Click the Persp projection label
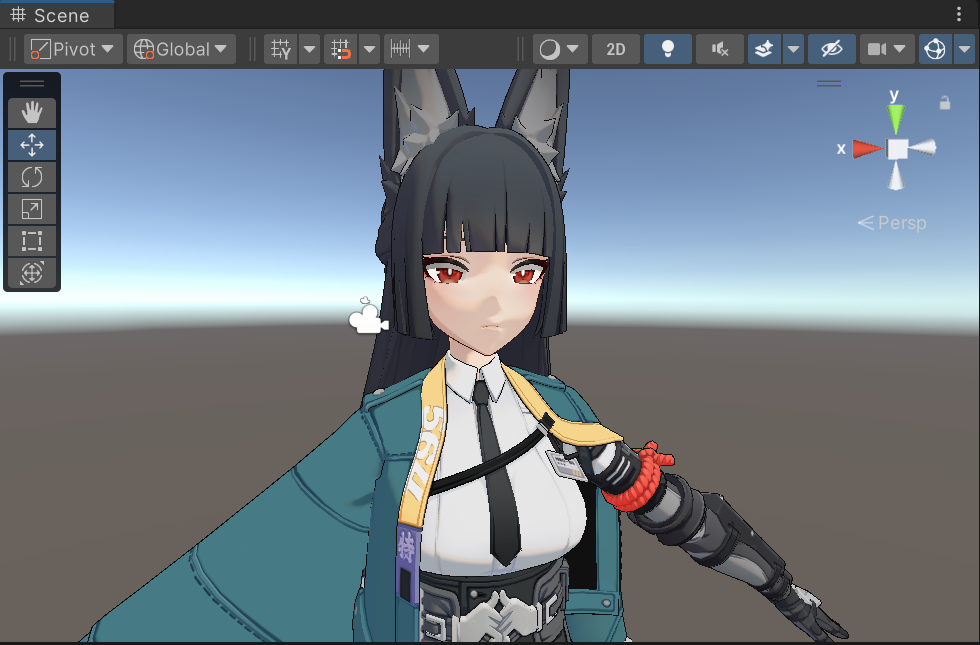 pos(893,223)
